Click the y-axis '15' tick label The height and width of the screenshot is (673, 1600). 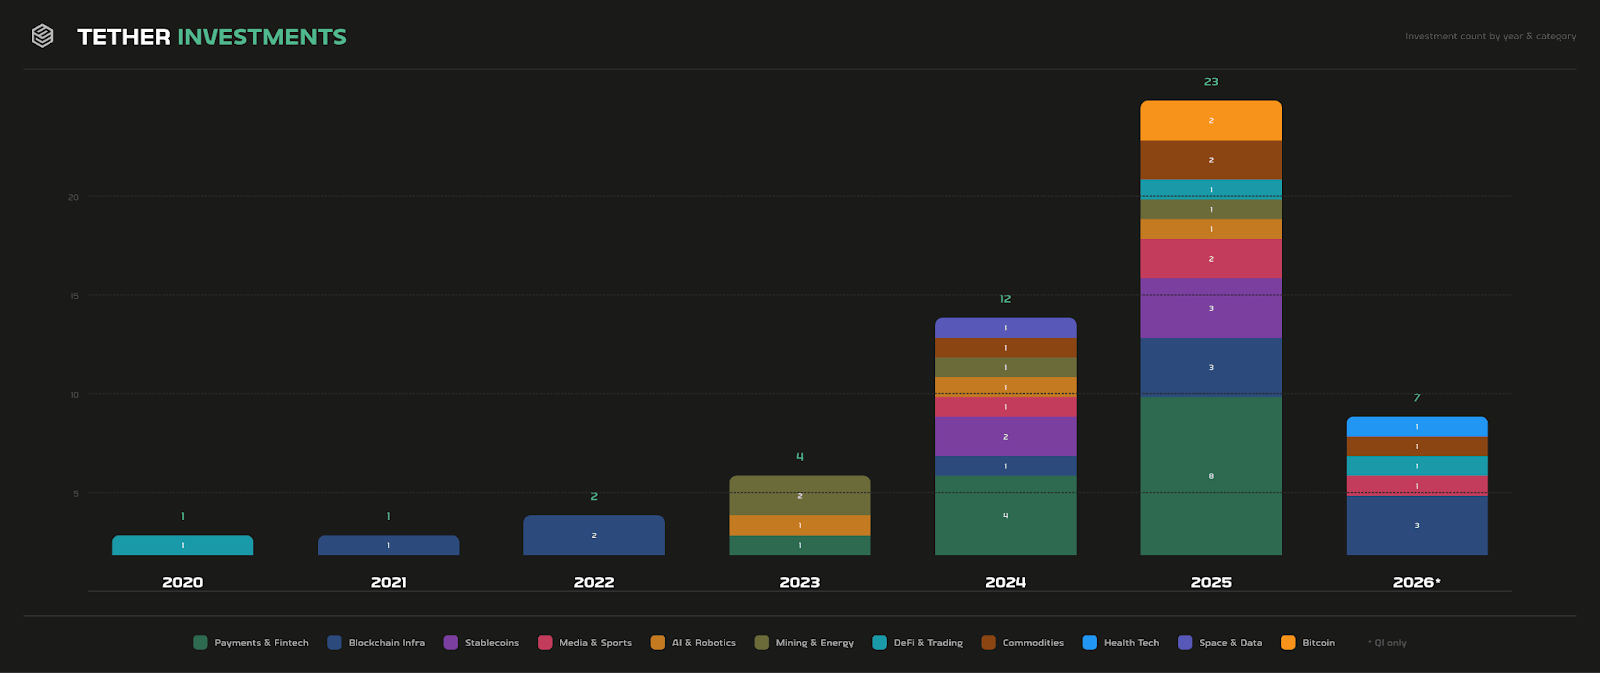[73, 296]
